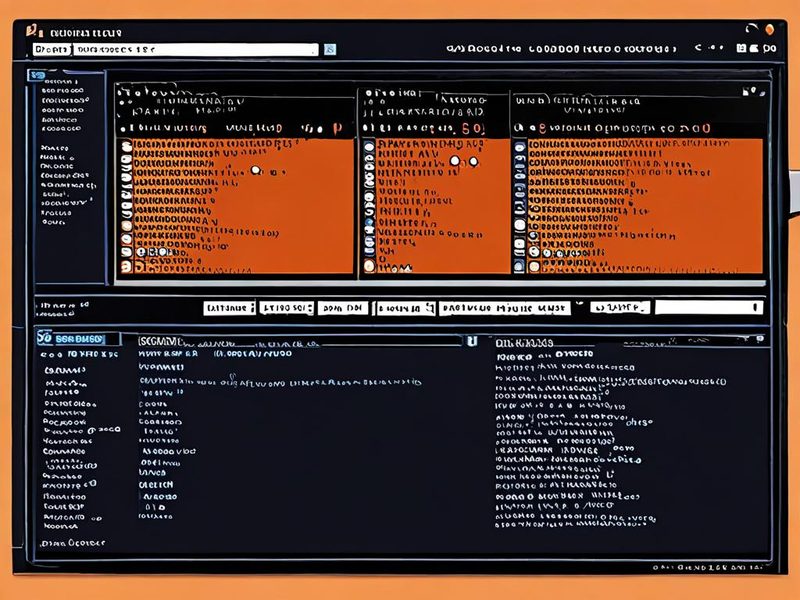Toggle the top radio circle in the first orange panel
800x600 pixels.
(x=127, y=147)
